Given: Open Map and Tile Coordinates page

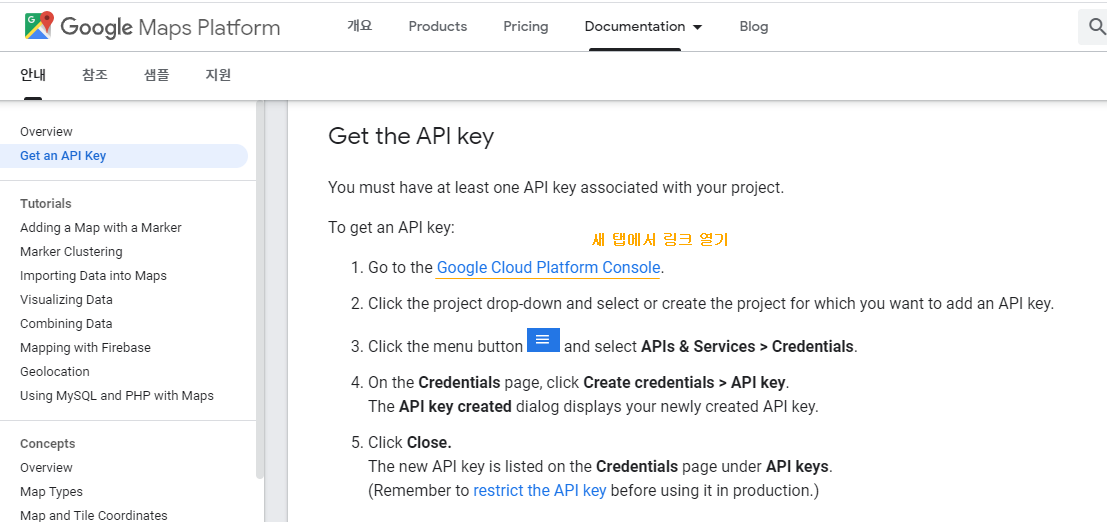Looking at the screenshot, I should (93, 515).
